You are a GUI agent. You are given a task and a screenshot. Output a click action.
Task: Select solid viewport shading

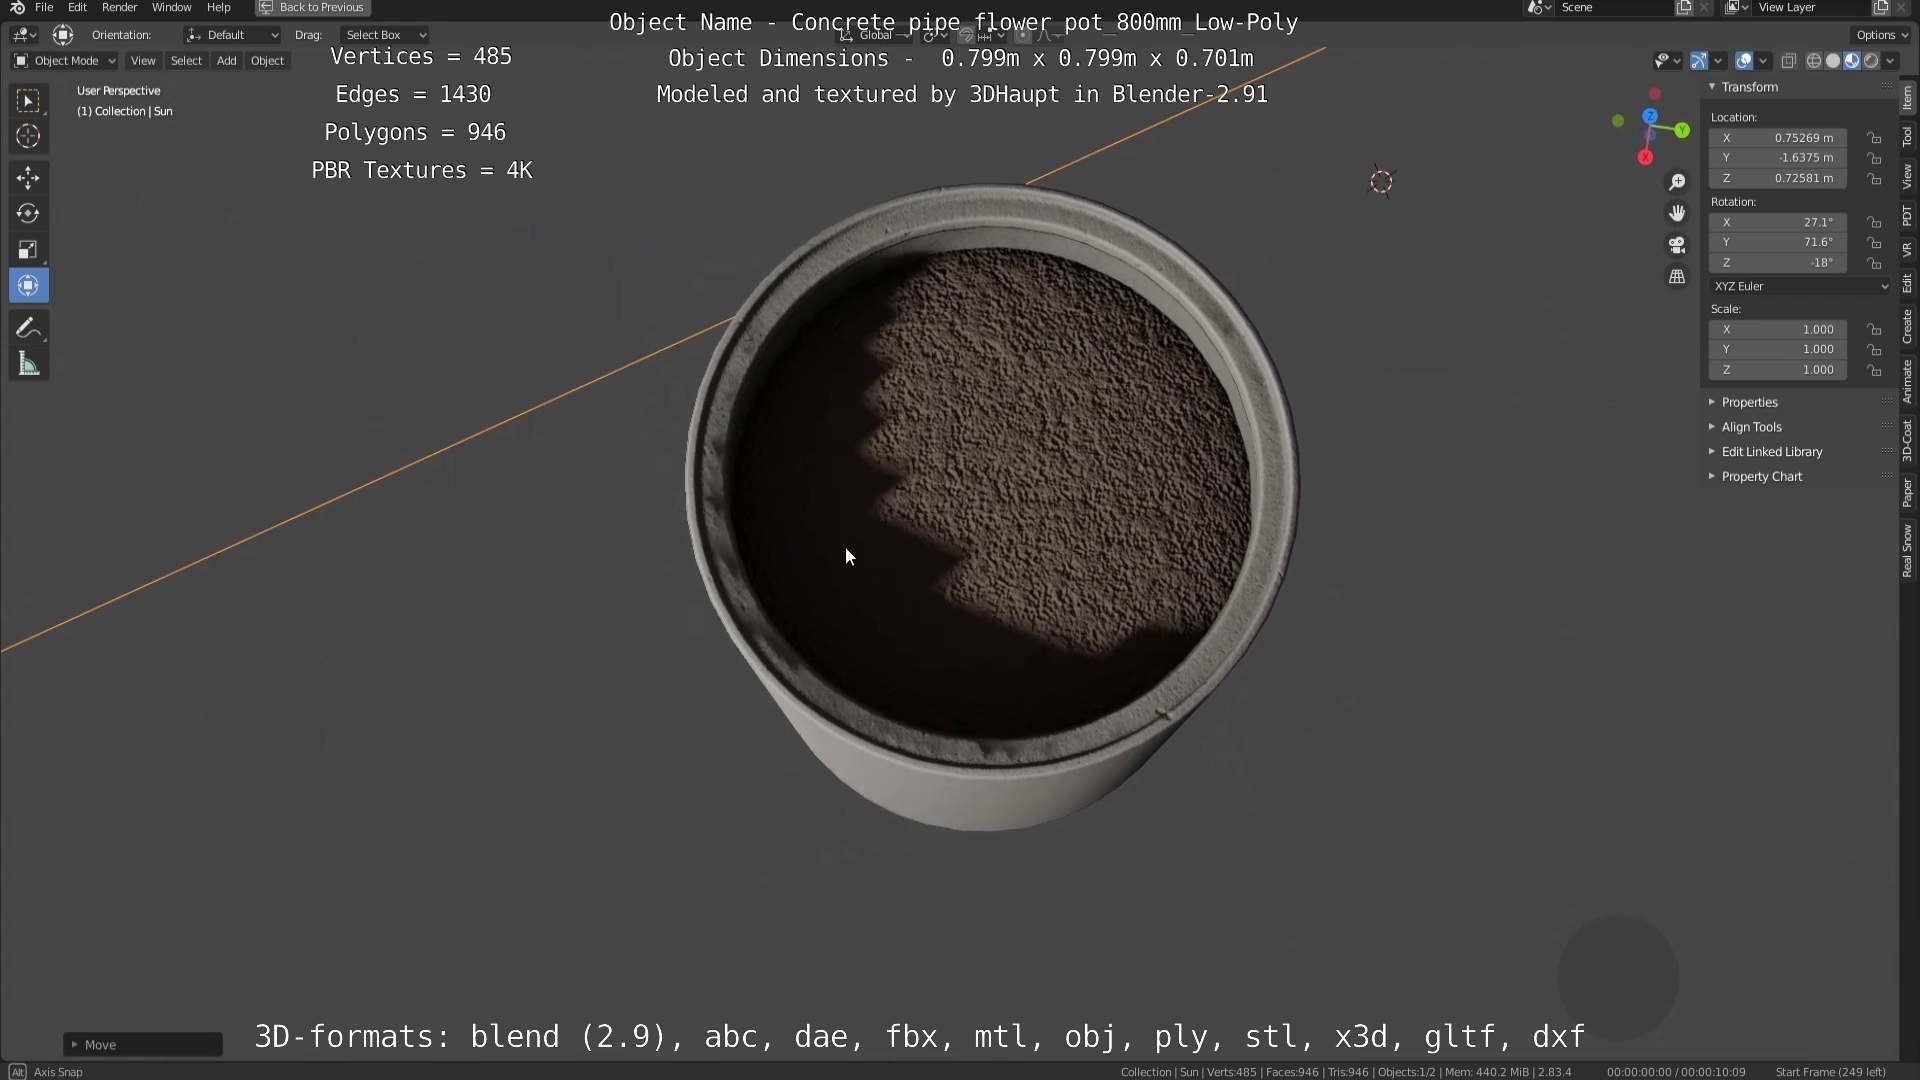click(x=1833, y=61)
